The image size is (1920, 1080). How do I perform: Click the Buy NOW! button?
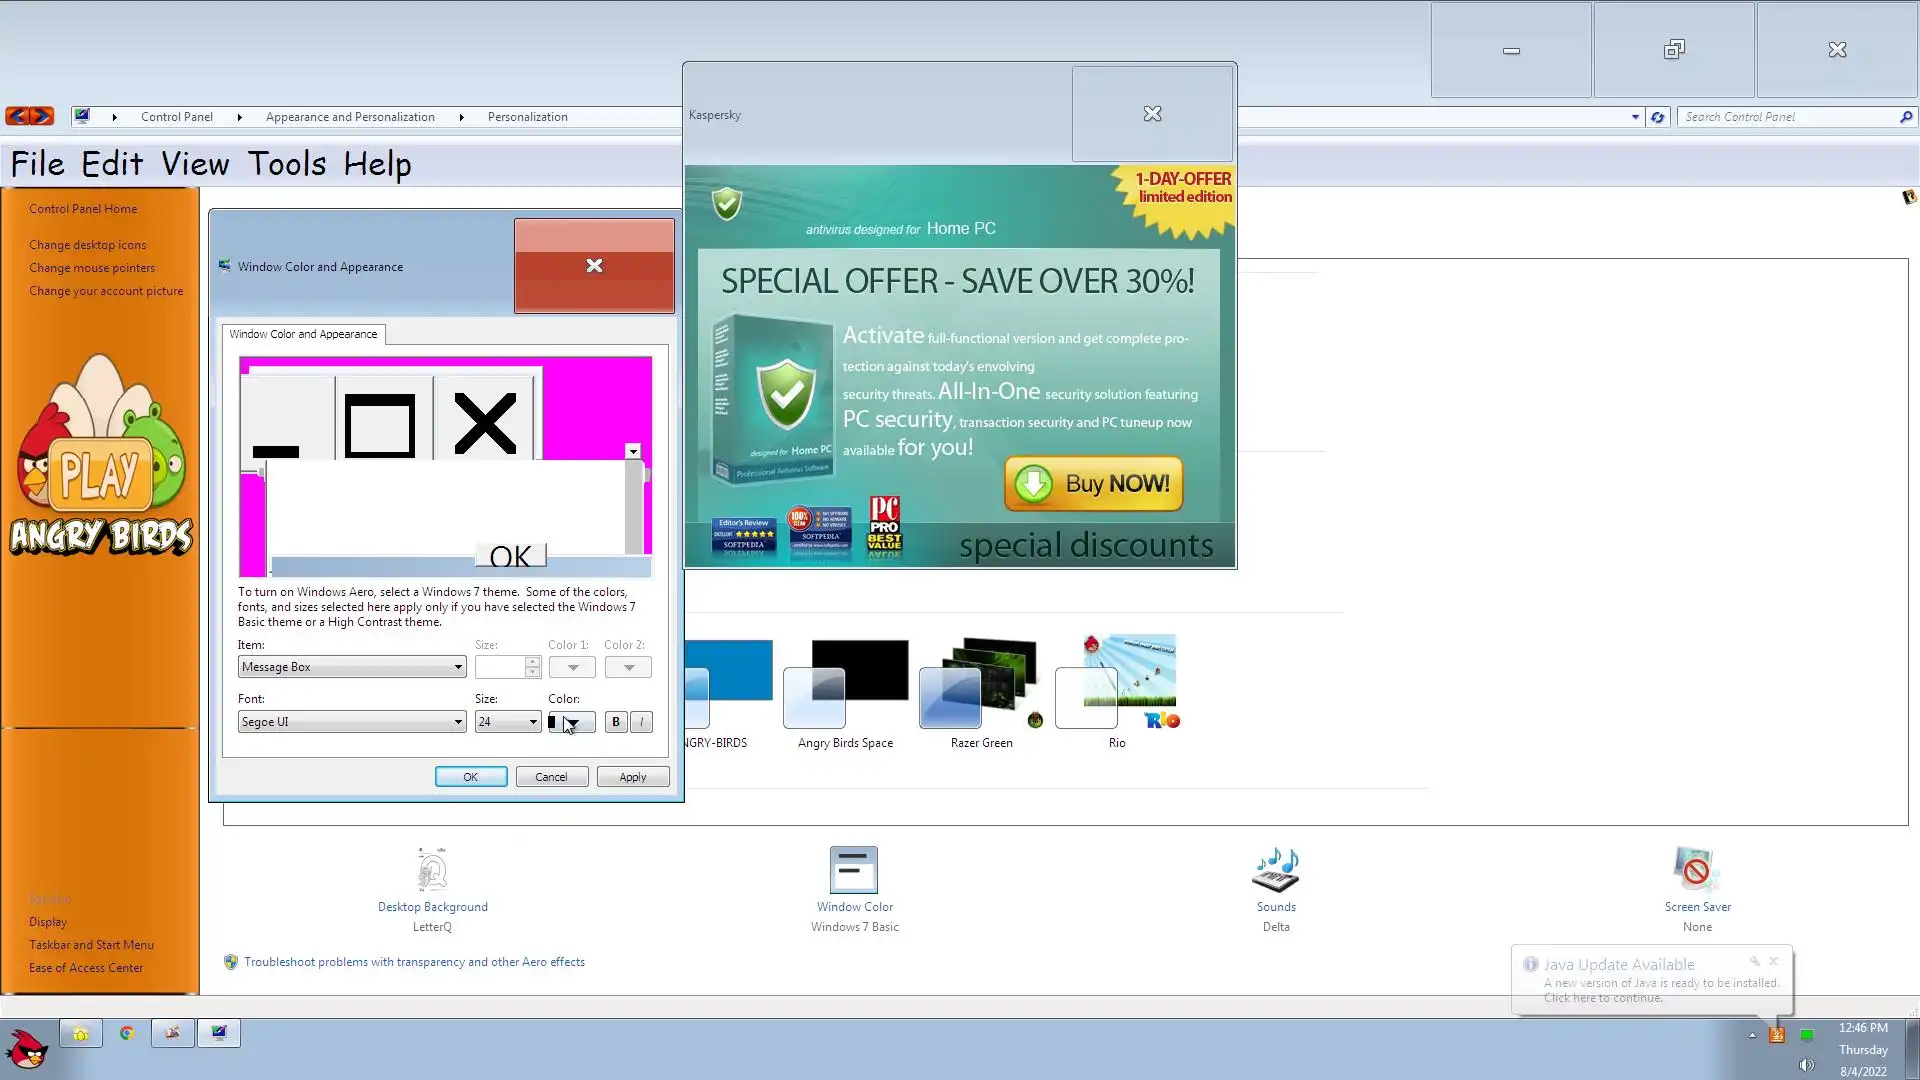click(x=1093, y=484)
